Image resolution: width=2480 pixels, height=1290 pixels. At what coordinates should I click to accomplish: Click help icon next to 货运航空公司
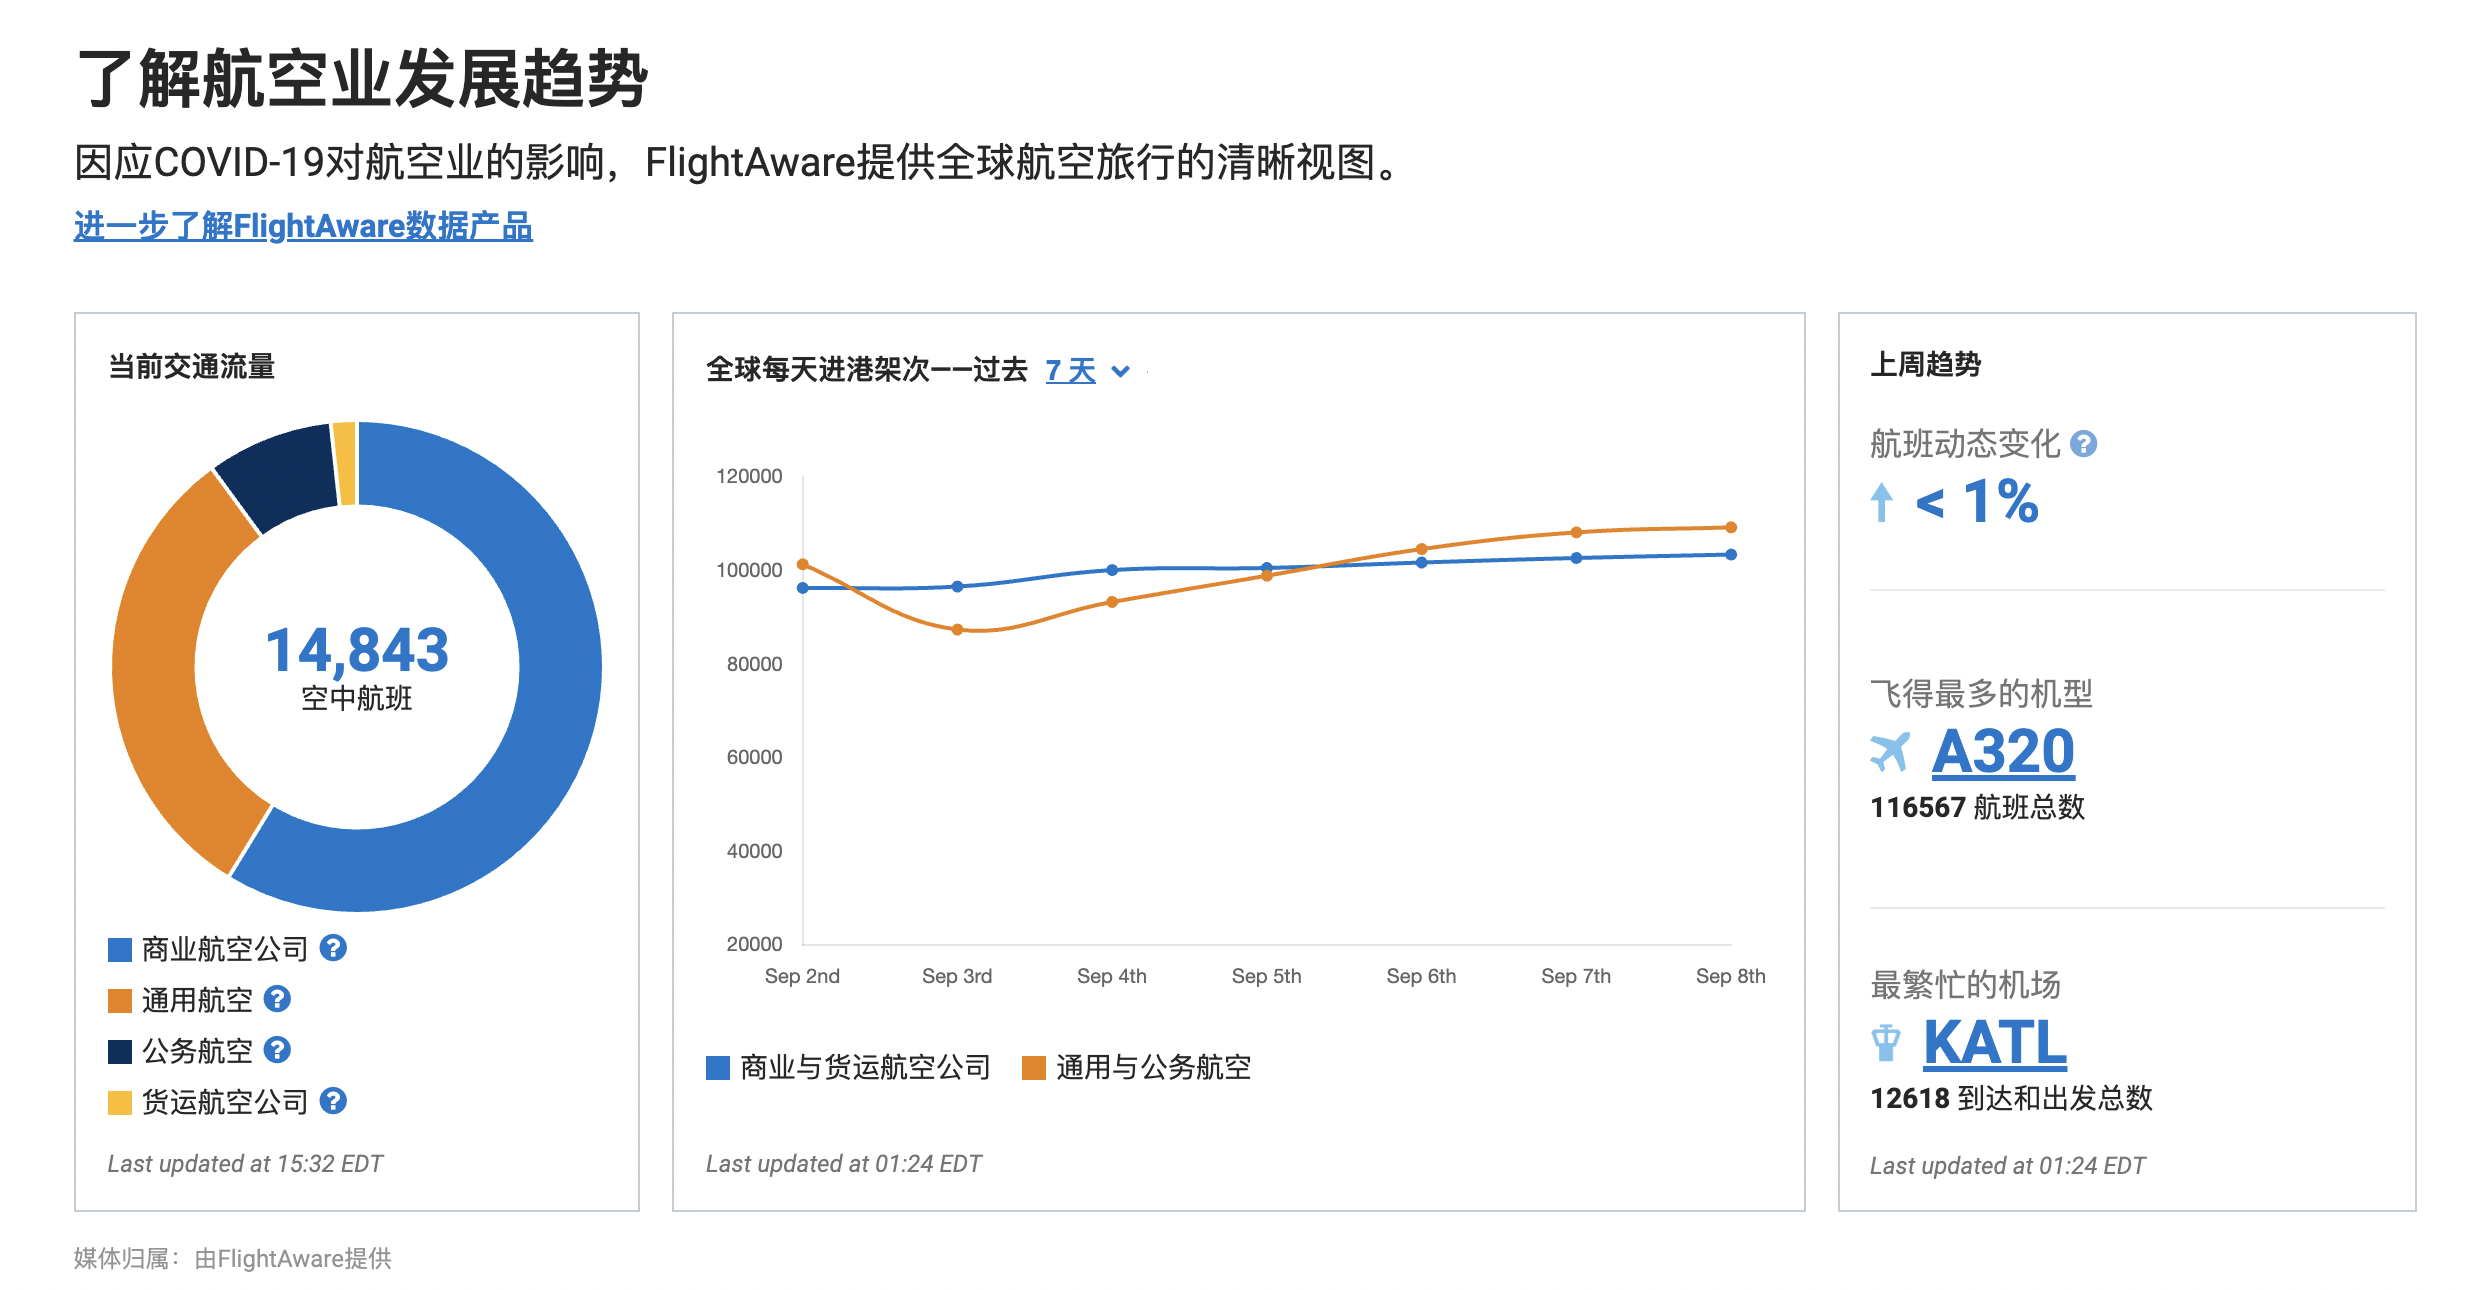click(333, 1101)
